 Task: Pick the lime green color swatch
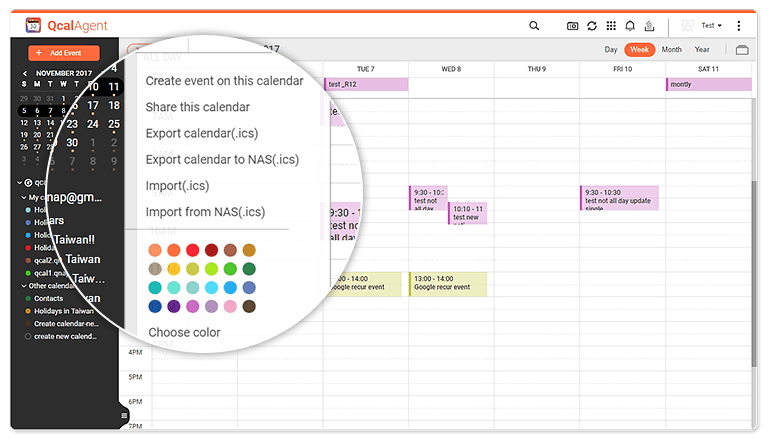(211, 269)
